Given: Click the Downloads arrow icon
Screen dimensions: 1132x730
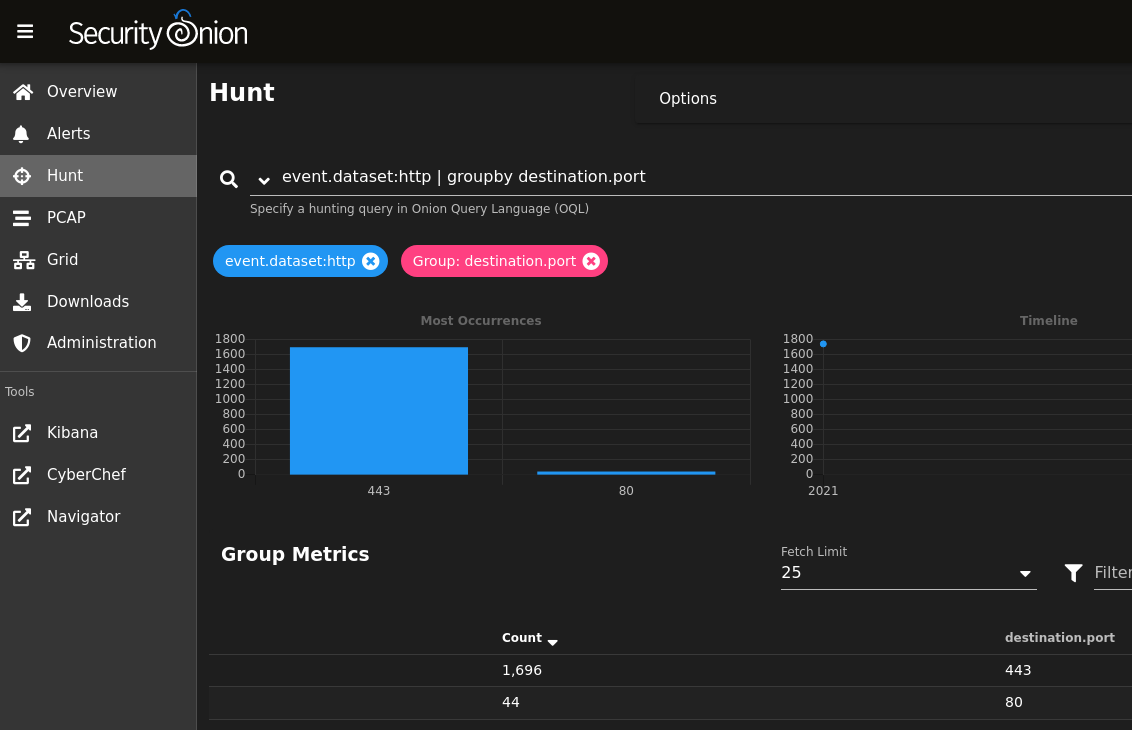Looking at the screenshot, I should [22, 302].
